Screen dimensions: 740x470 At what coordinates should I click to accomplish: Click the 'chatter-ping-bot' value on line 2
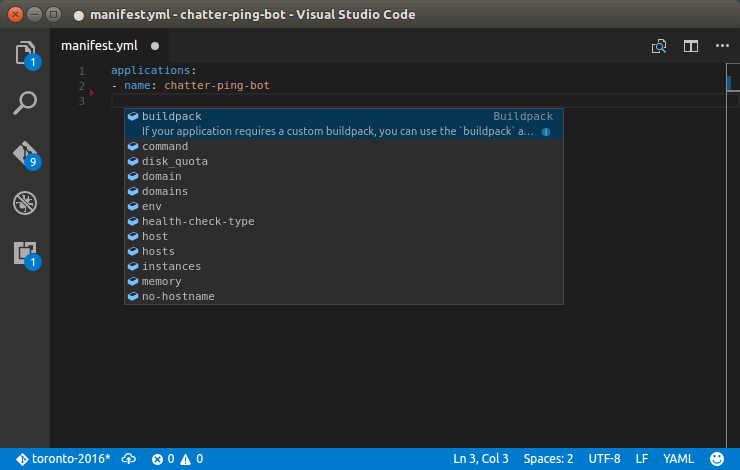pos(217,85)
